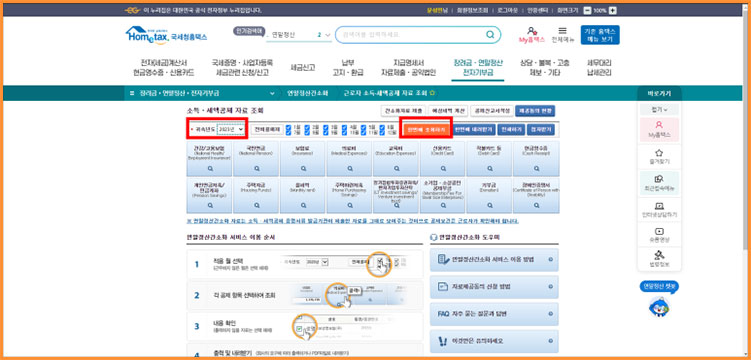This screenshot has height=360, width=751.
Task: Toggle the 11월 month checkbox
Action: pyautogui.click(x=364, y=132)
